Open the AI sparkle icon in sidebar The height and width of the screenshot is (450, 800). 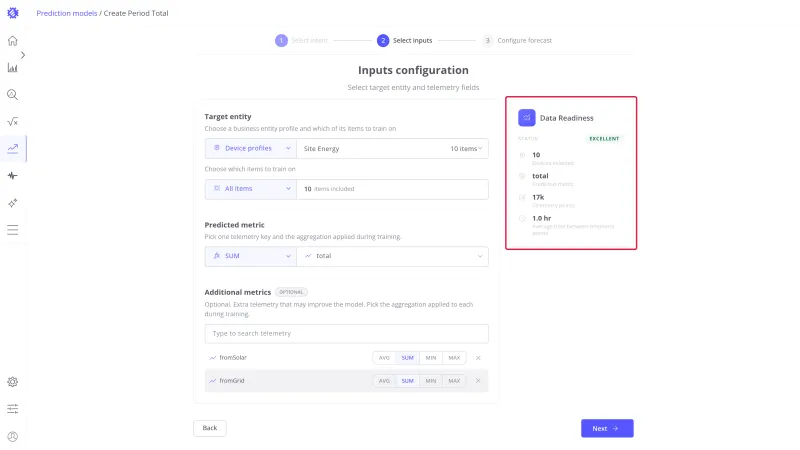13,203
